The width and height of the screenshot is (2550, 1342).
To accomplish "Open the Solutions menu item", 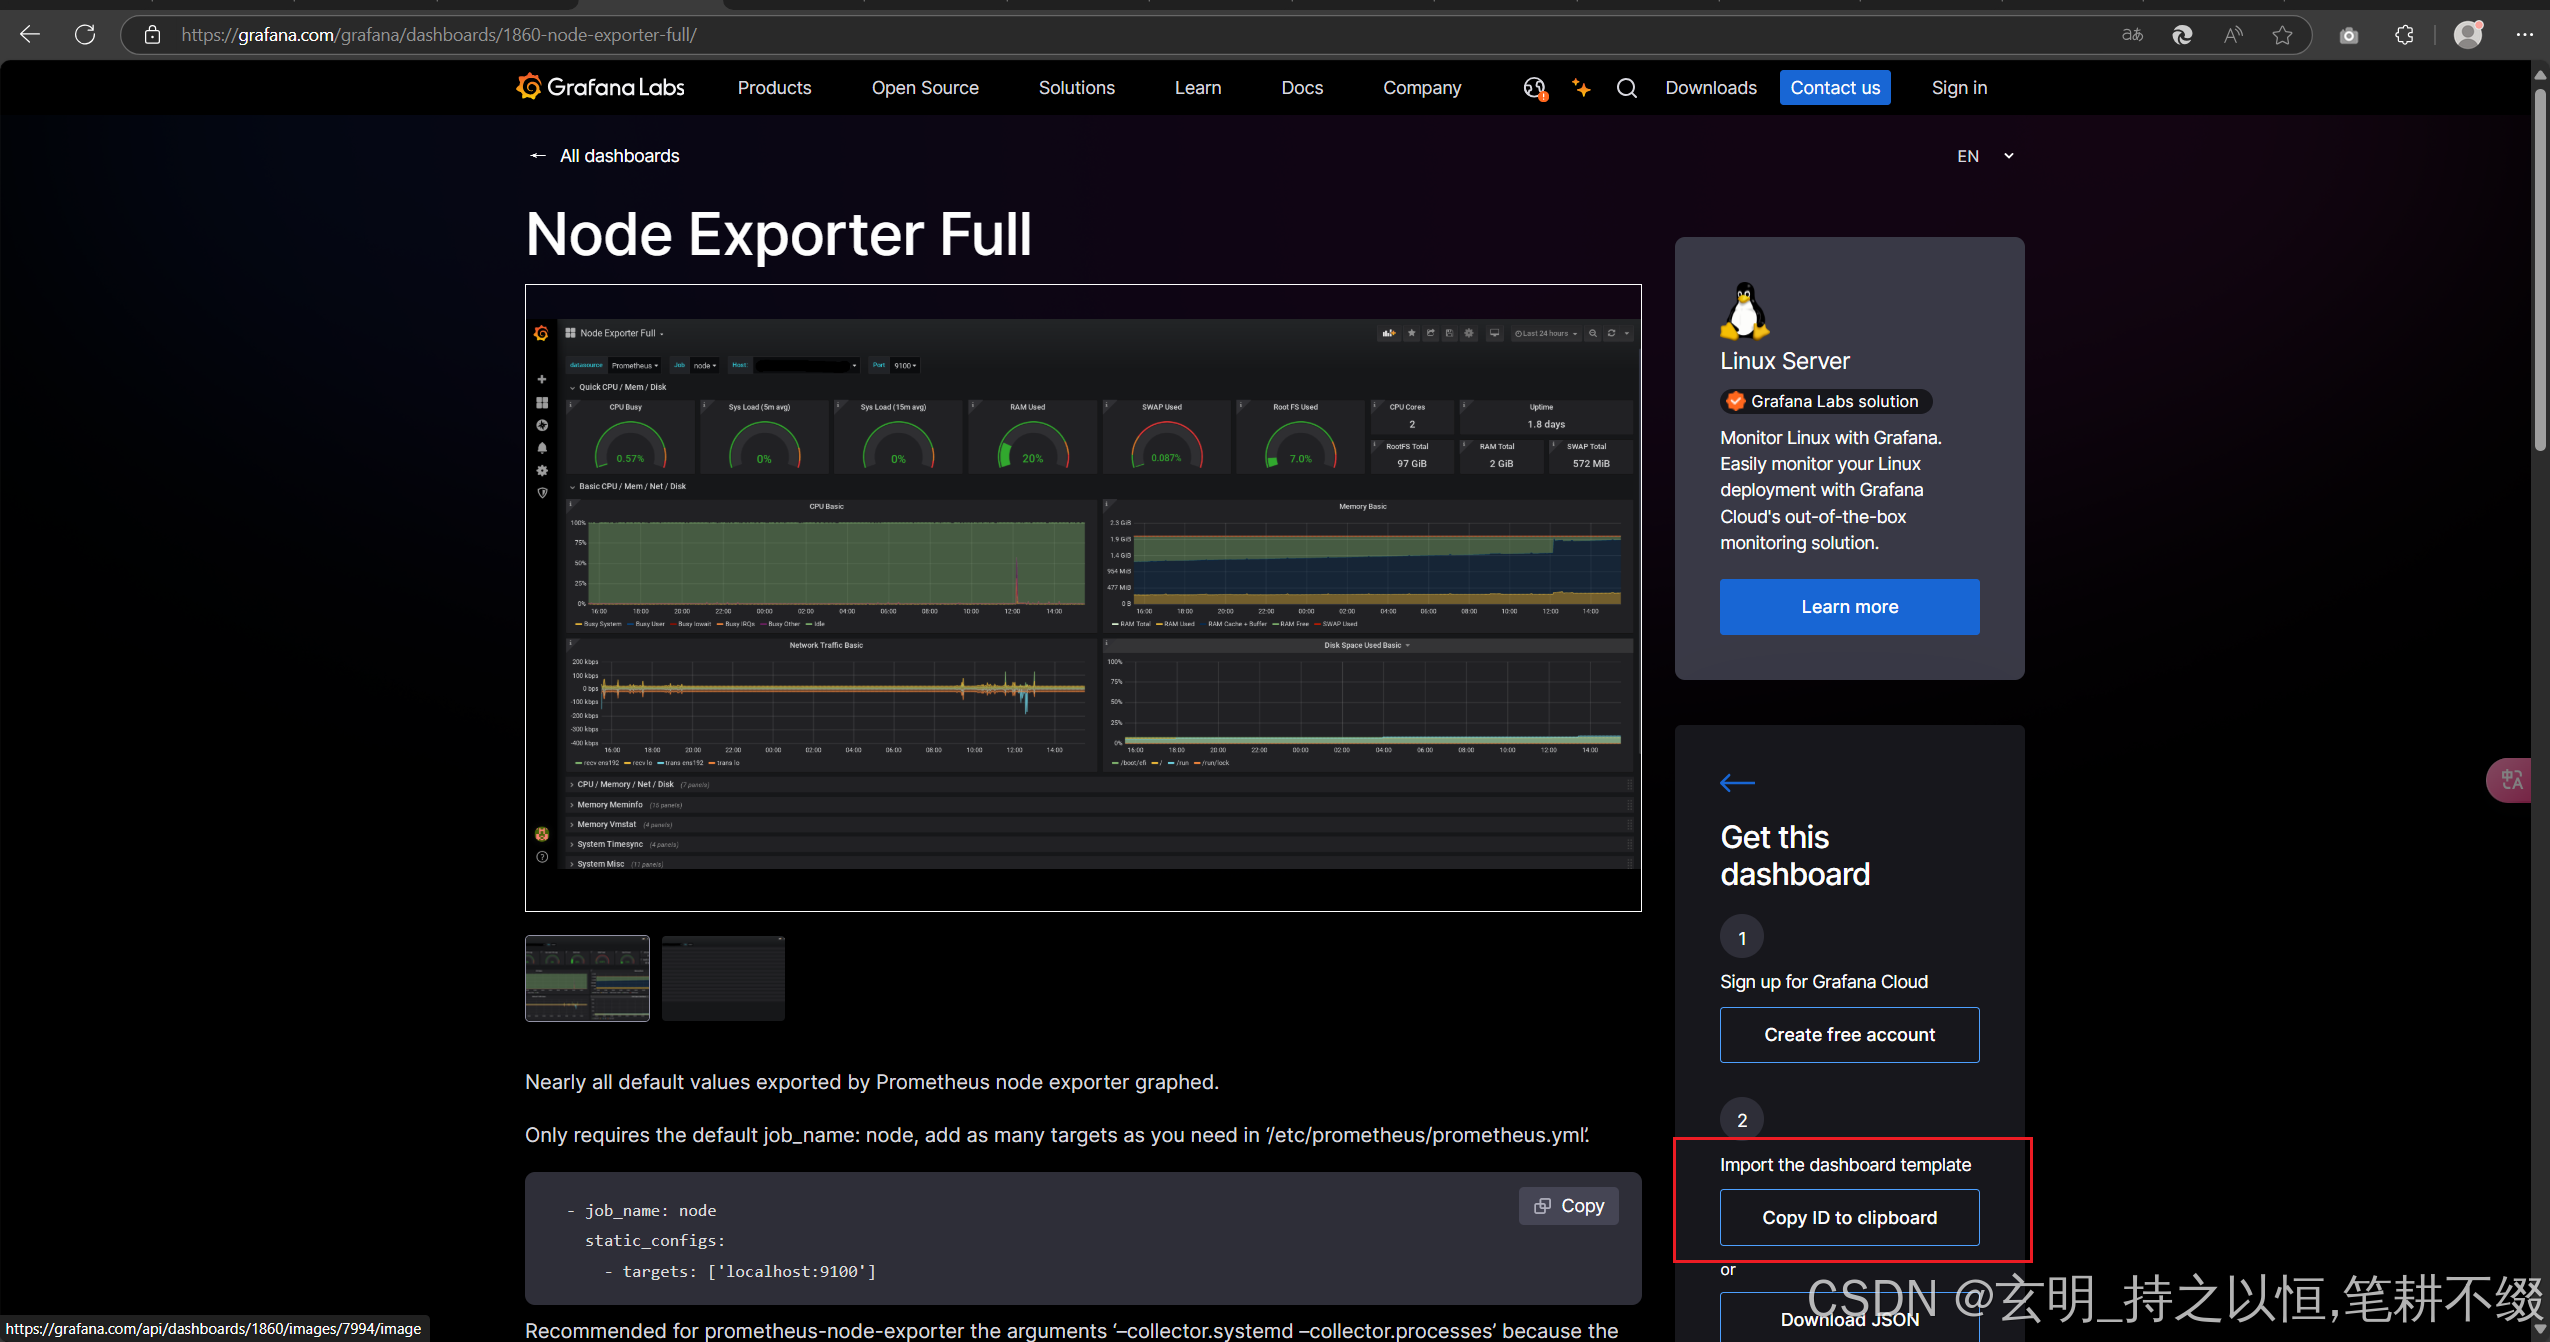I will coord(1077,88).
